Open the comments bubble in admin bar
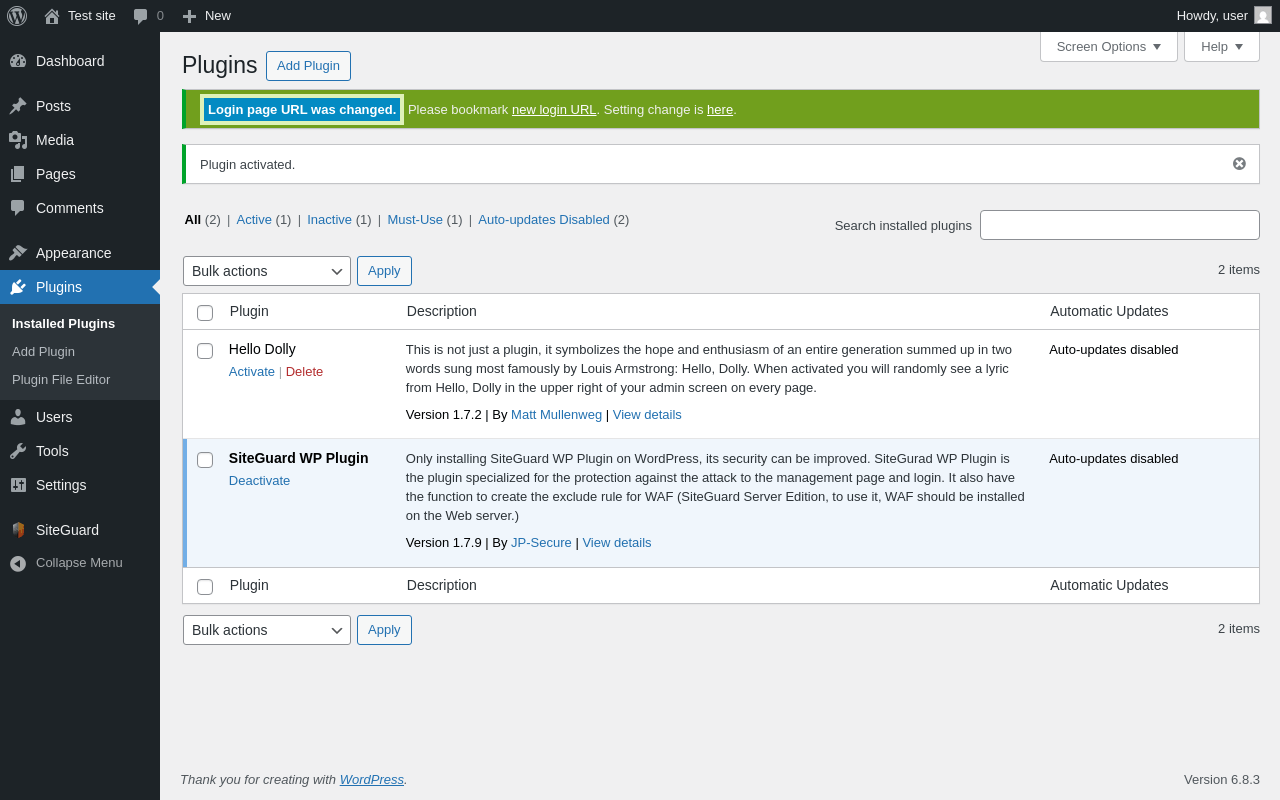The image size is (1280, 800). point(141,16)
